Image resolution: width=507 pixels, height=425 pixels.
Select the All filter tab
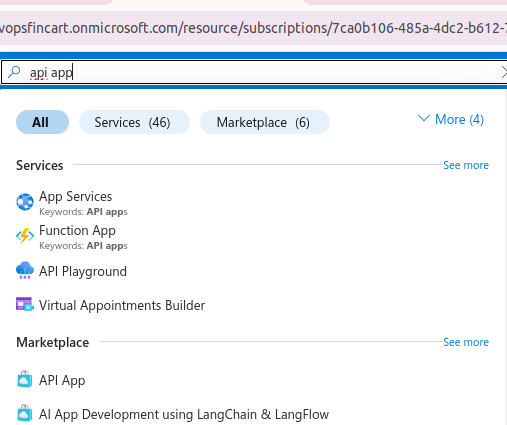click(42, 122)
